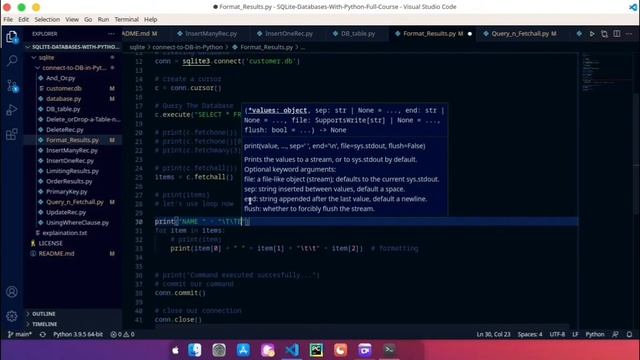Change end of line sequence LF

(x=575, y=334)
